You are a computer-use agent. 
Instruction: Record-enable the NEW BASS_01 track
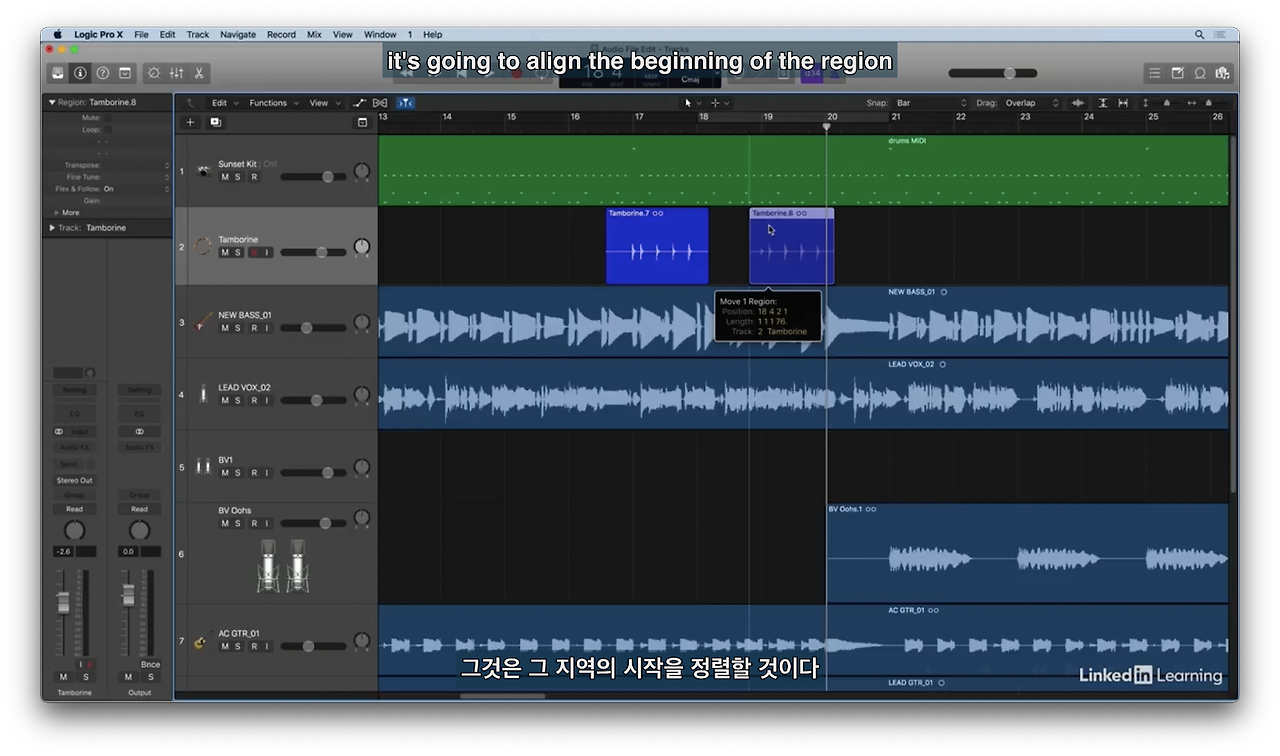(x=254, y=328)
